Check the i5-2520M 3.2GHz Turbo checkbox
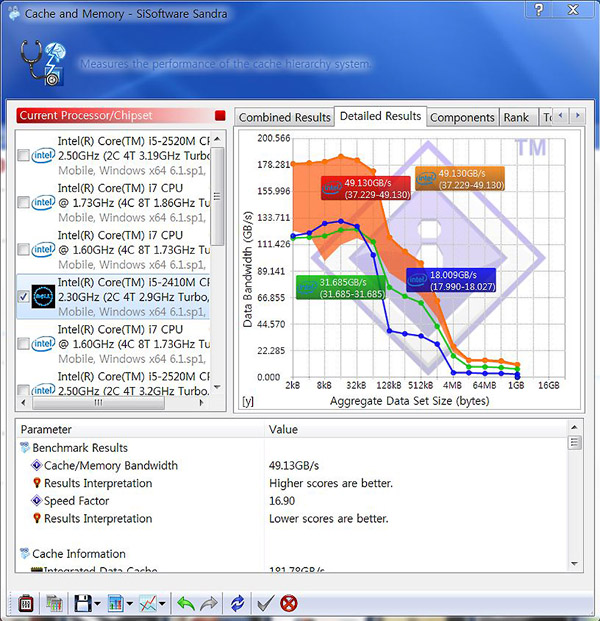The height and width of the screenshot is (621, 600). (x=23, y=390)
